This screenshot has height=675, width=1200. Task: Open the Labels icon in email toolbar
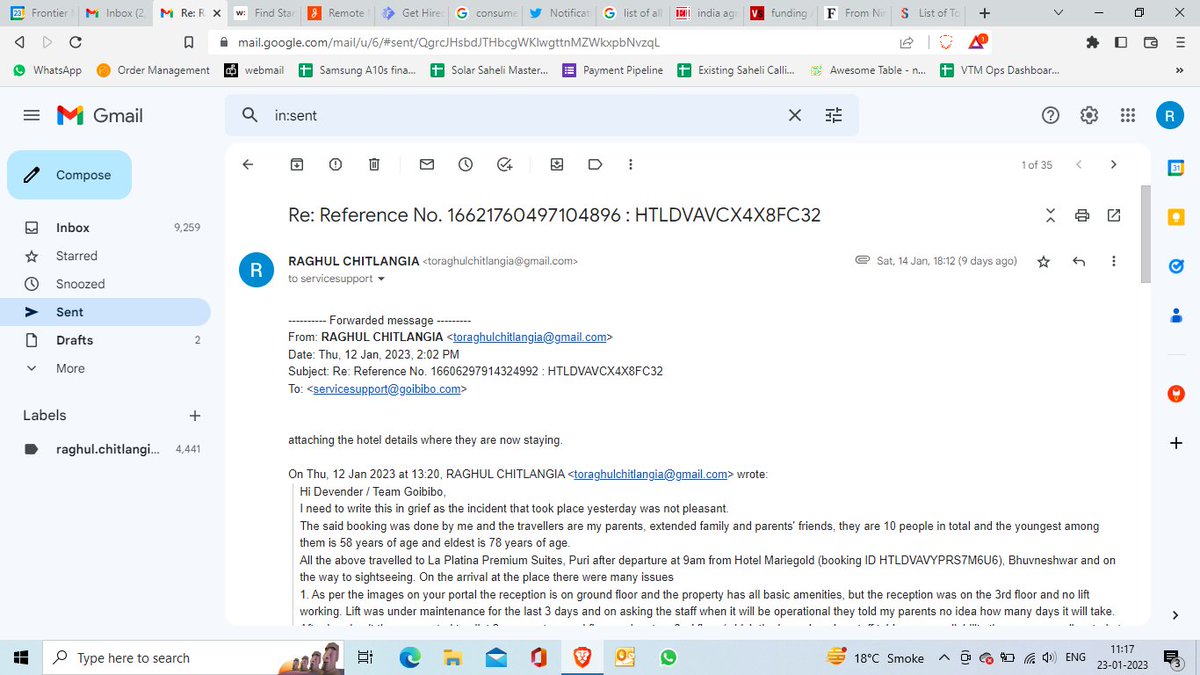(595, 164)
